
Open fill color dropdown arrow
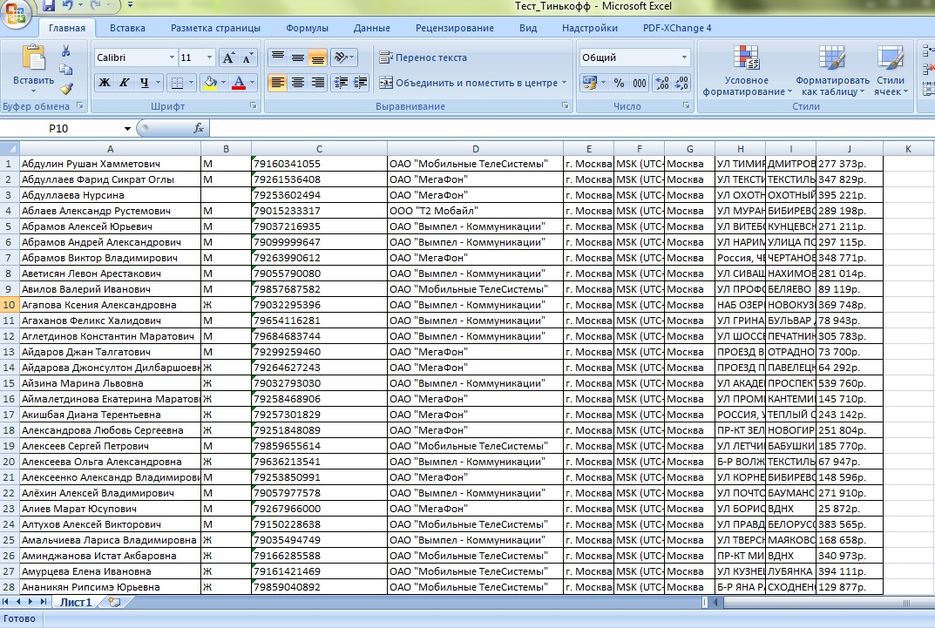pos(224,82)
